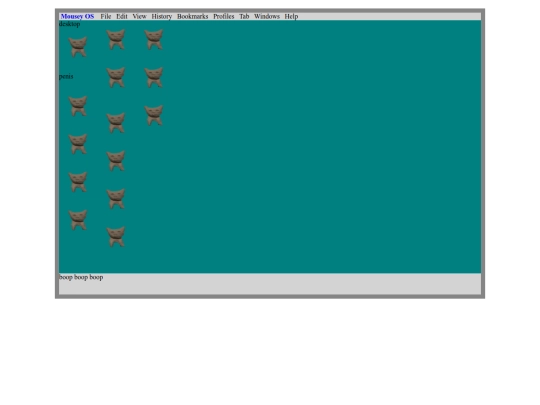
Task: Open the Tab menu
Action: tap(244, 17)
